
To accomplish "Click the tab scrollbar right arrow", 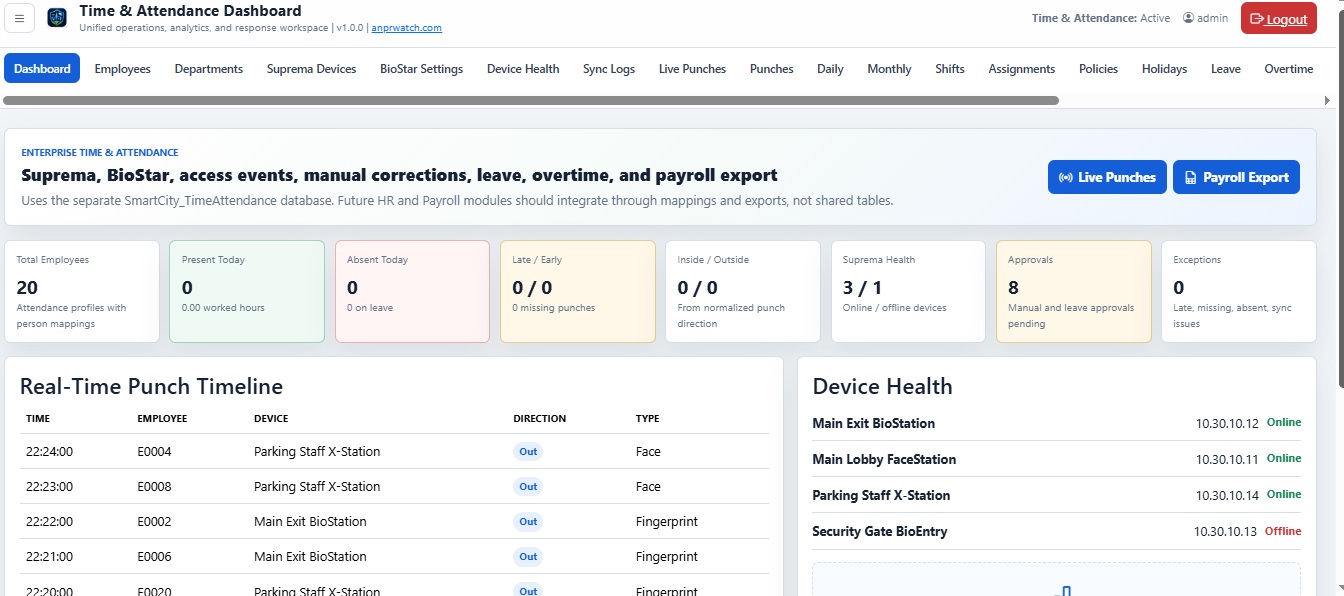I will (x=1328, y=100).
